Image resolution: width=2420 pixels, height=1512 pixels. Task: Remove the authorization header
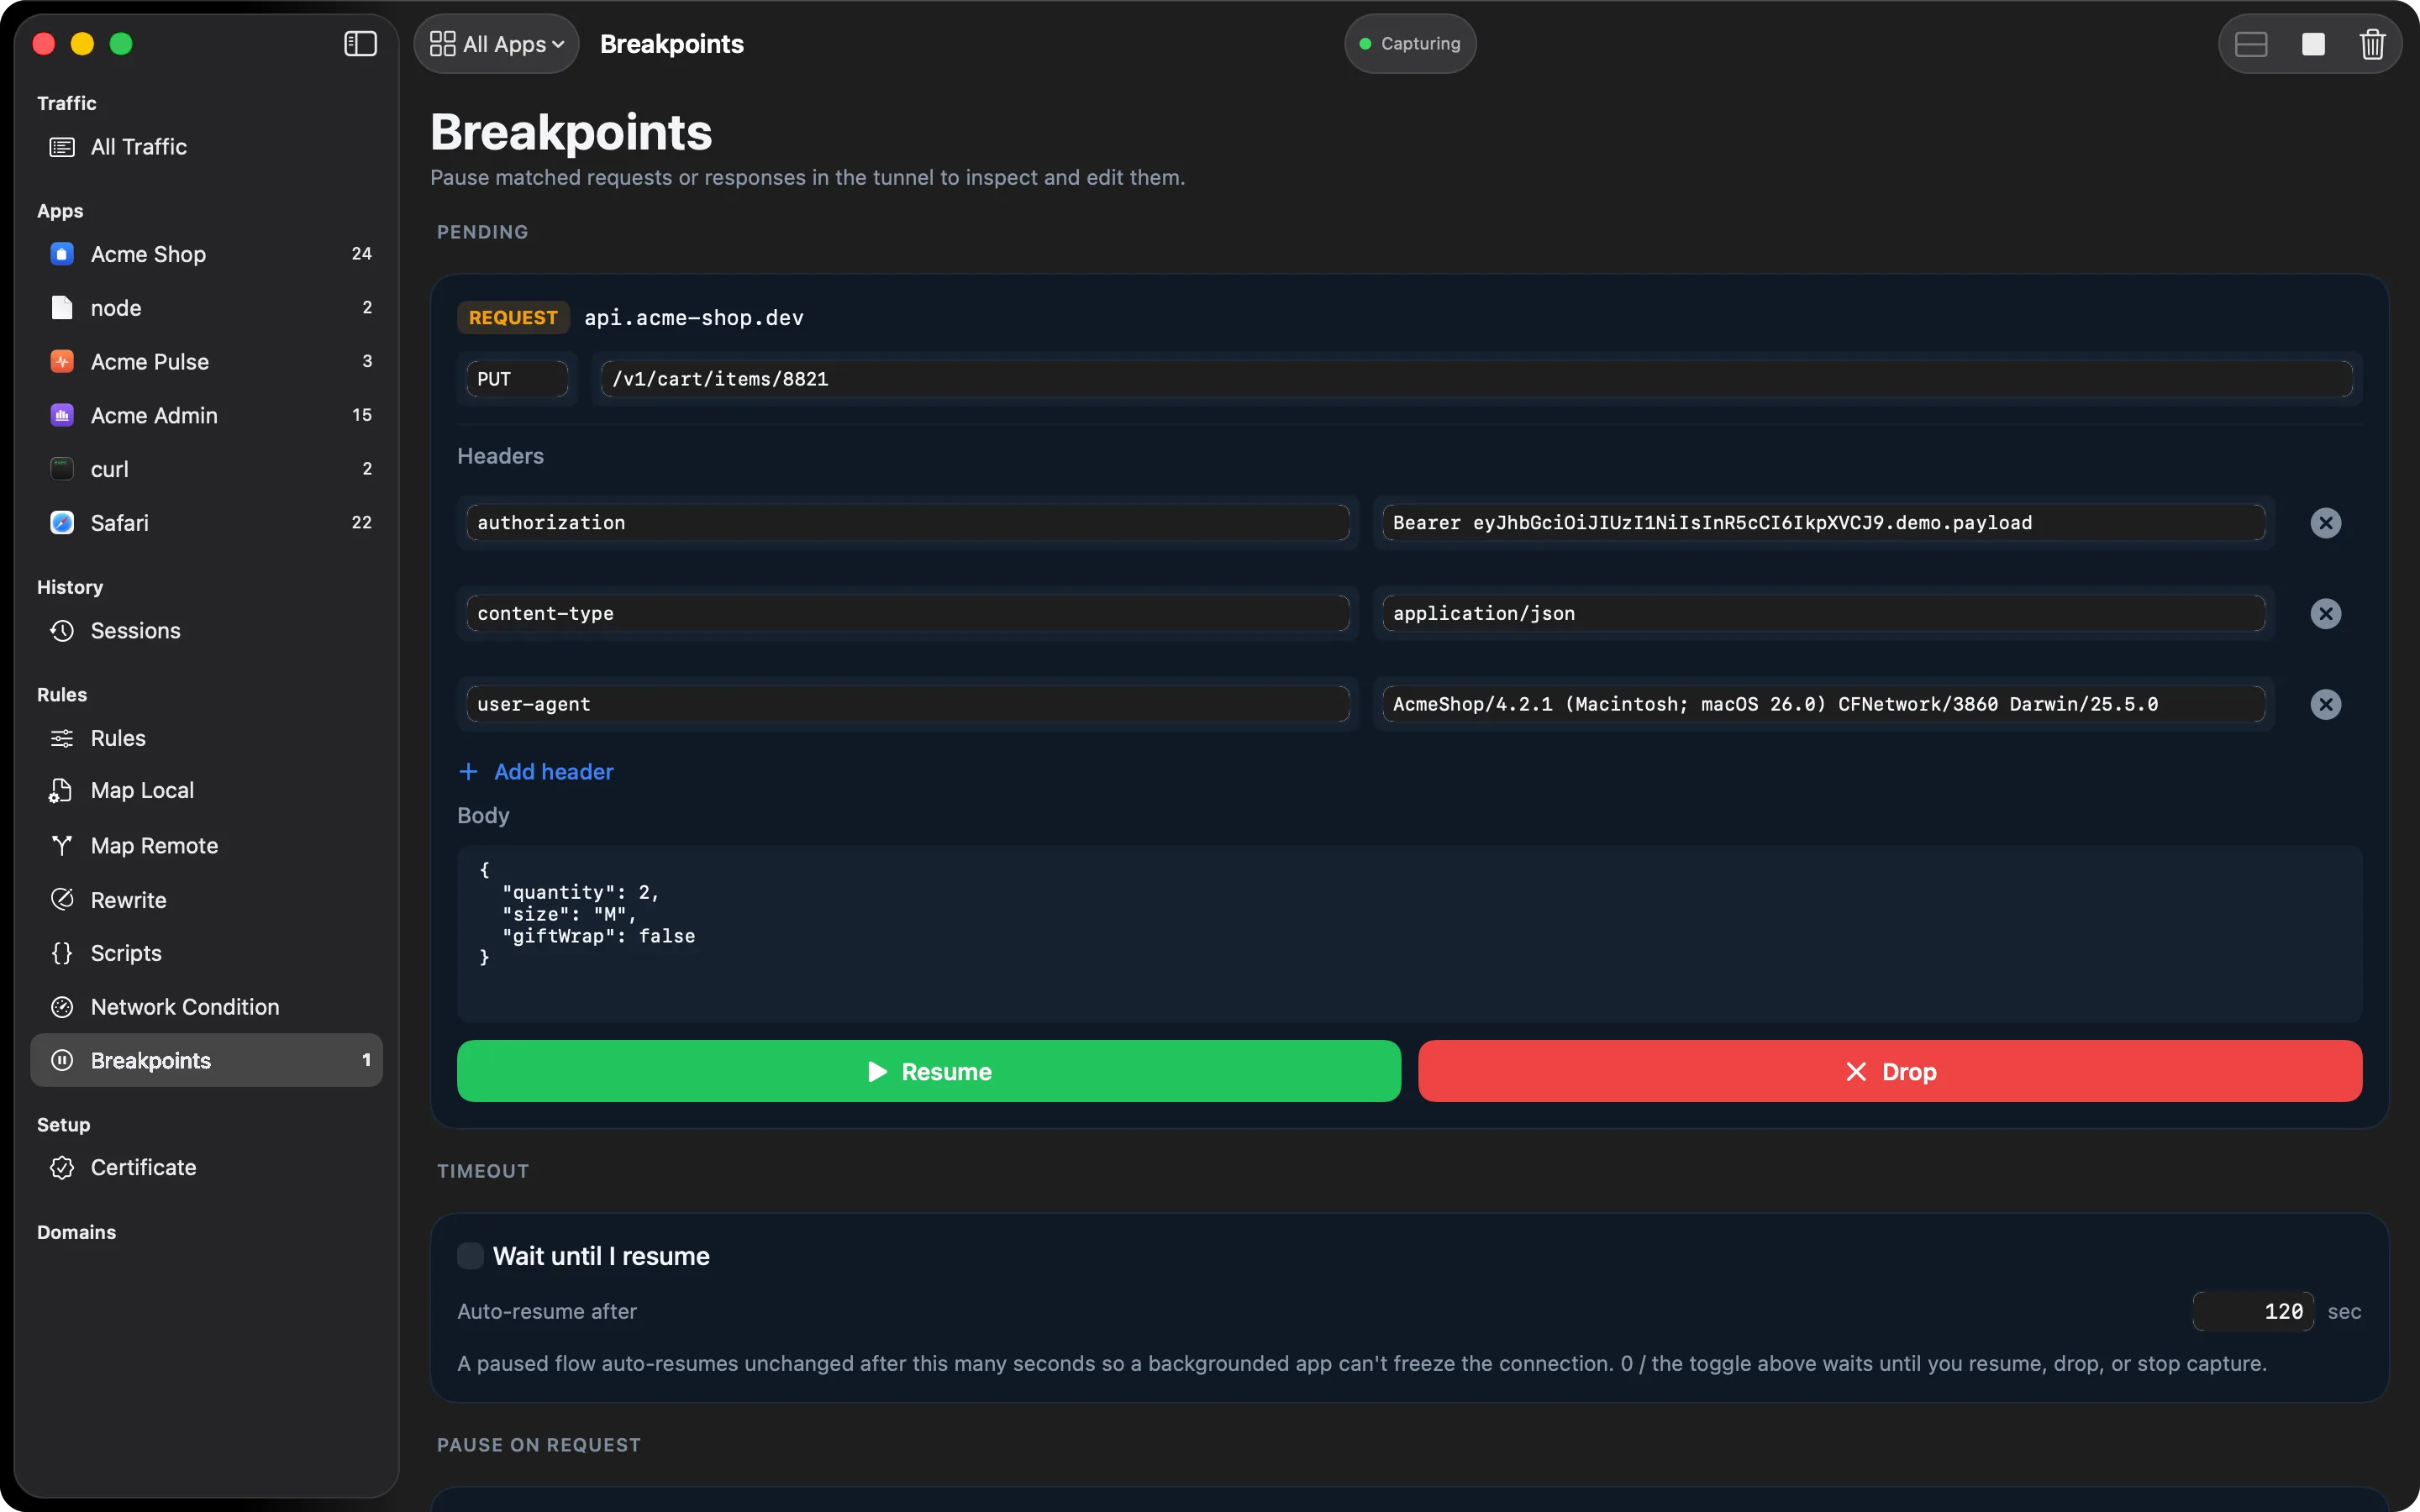pyautogui.click(x=2326, y=523)
